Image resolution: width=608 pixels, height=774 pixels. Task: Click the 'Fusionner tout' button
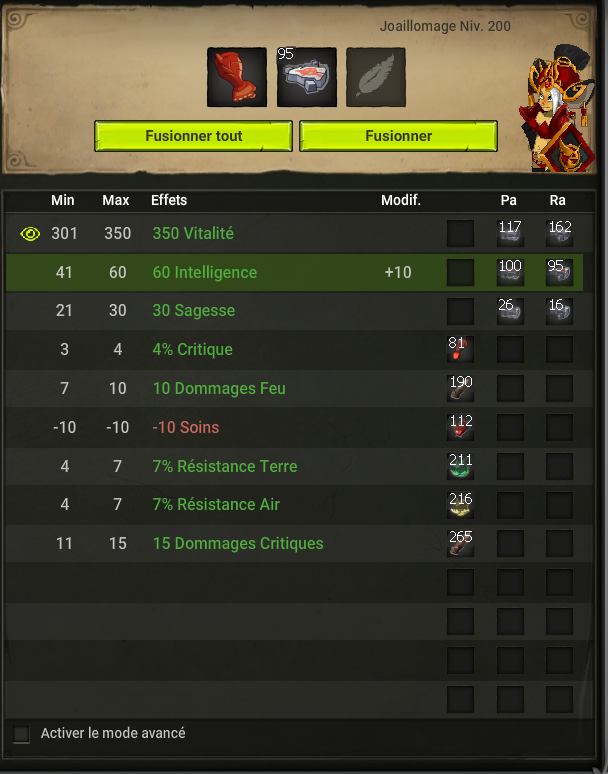click(193, 136)
